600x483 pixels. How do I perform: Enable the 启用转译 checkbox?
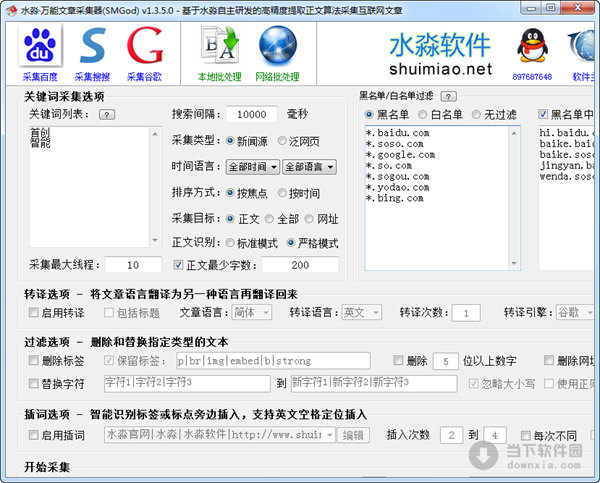pyautogui.click(x=34, y=312)
